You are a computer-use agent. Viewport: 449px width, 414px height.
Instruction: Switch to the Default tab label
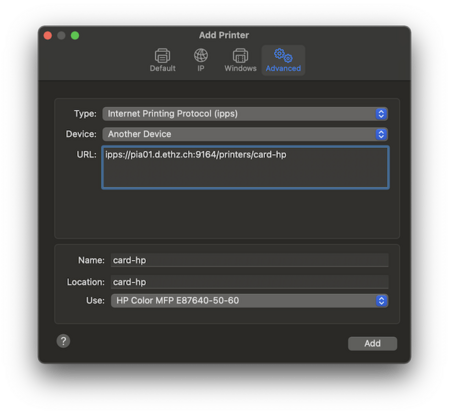click(162, 68)
